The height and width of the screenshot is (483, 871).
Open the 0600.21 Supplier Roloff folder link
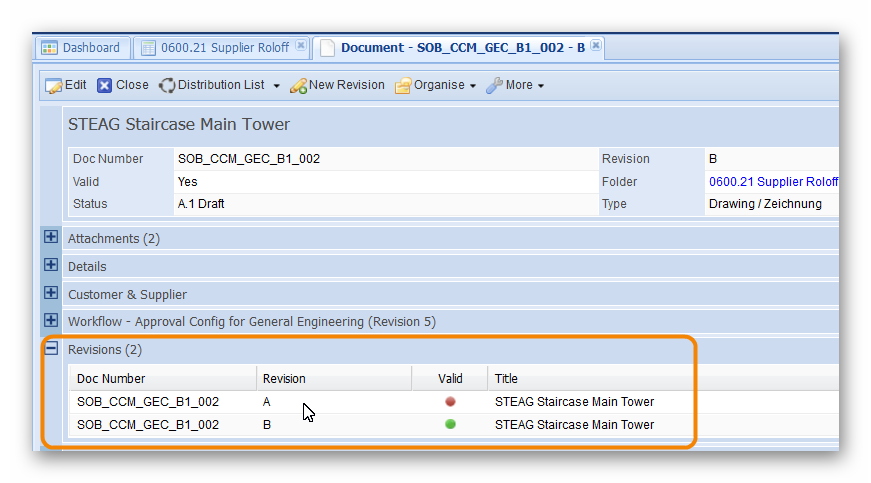[773, 182]
